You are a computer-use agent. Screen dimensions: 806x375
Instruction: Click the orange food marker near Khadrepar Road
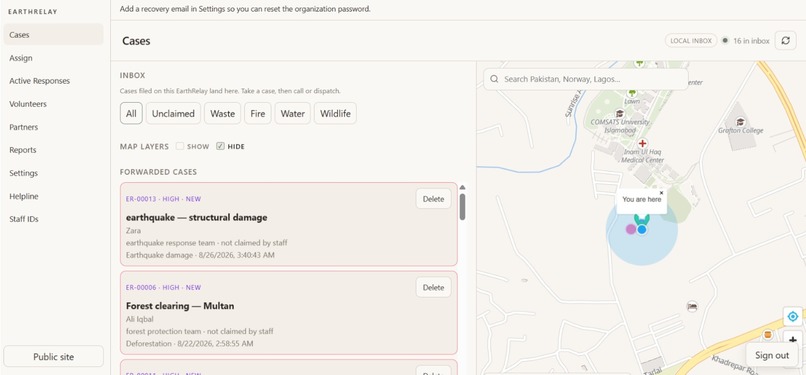(x=767, y=334)
